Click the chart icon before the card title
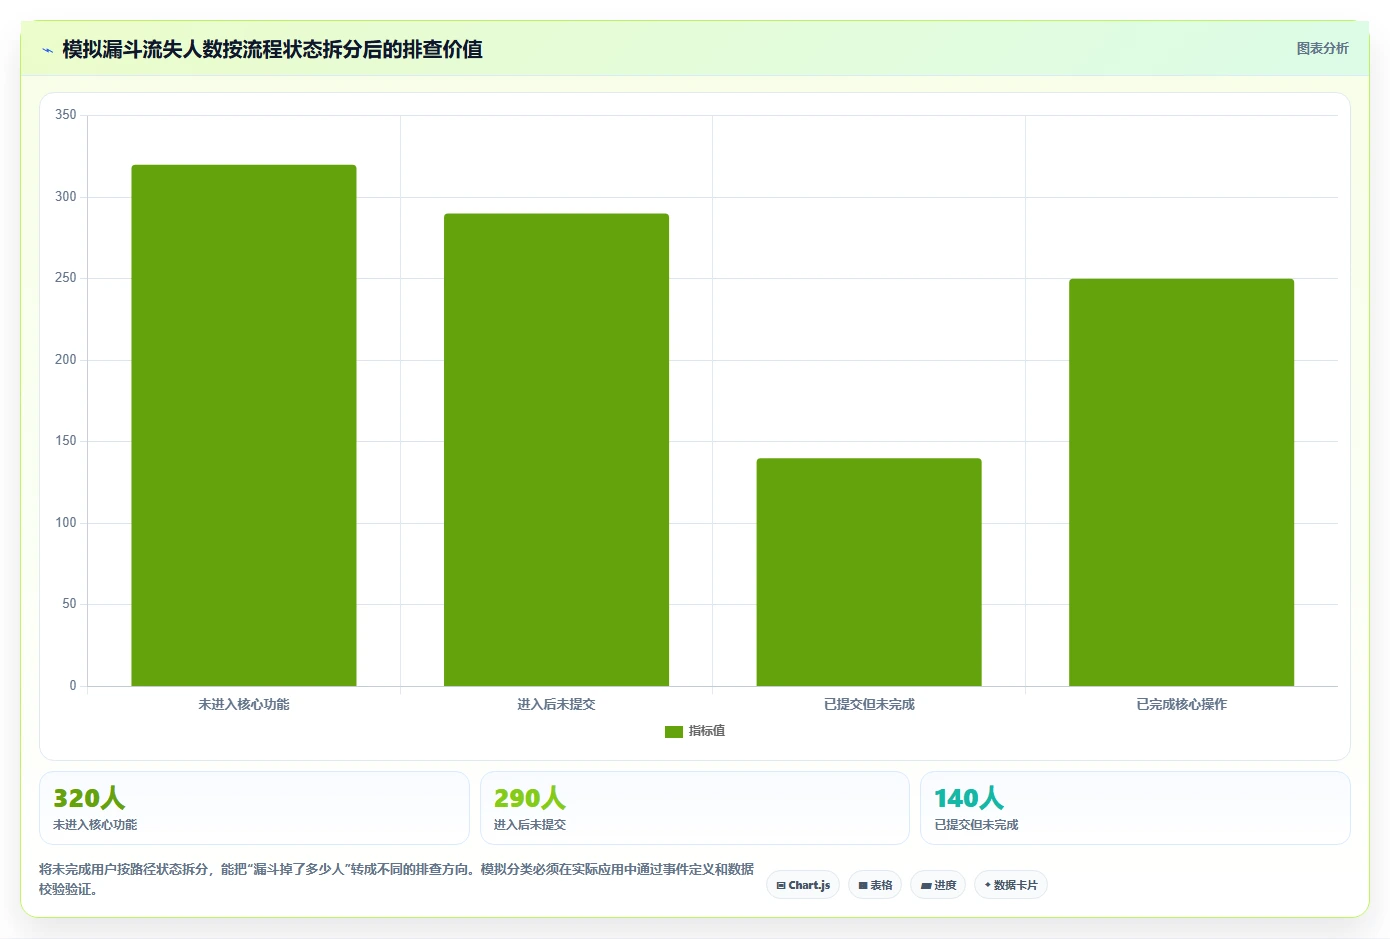The height and width of the screenshot is (939, 1390). [47, 50]
